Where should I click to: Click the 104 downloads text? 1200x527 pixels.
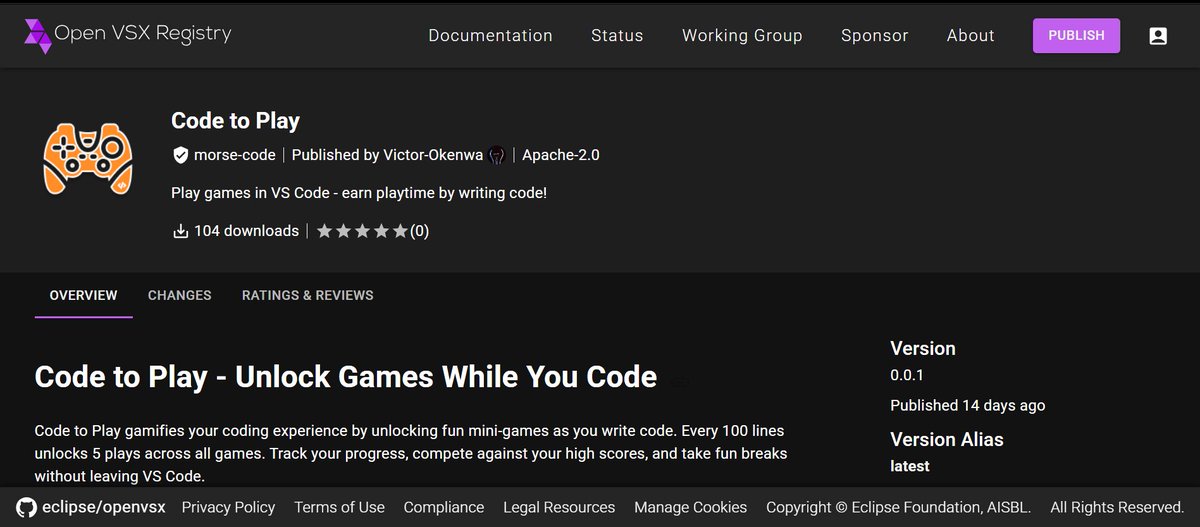(246, 231)
